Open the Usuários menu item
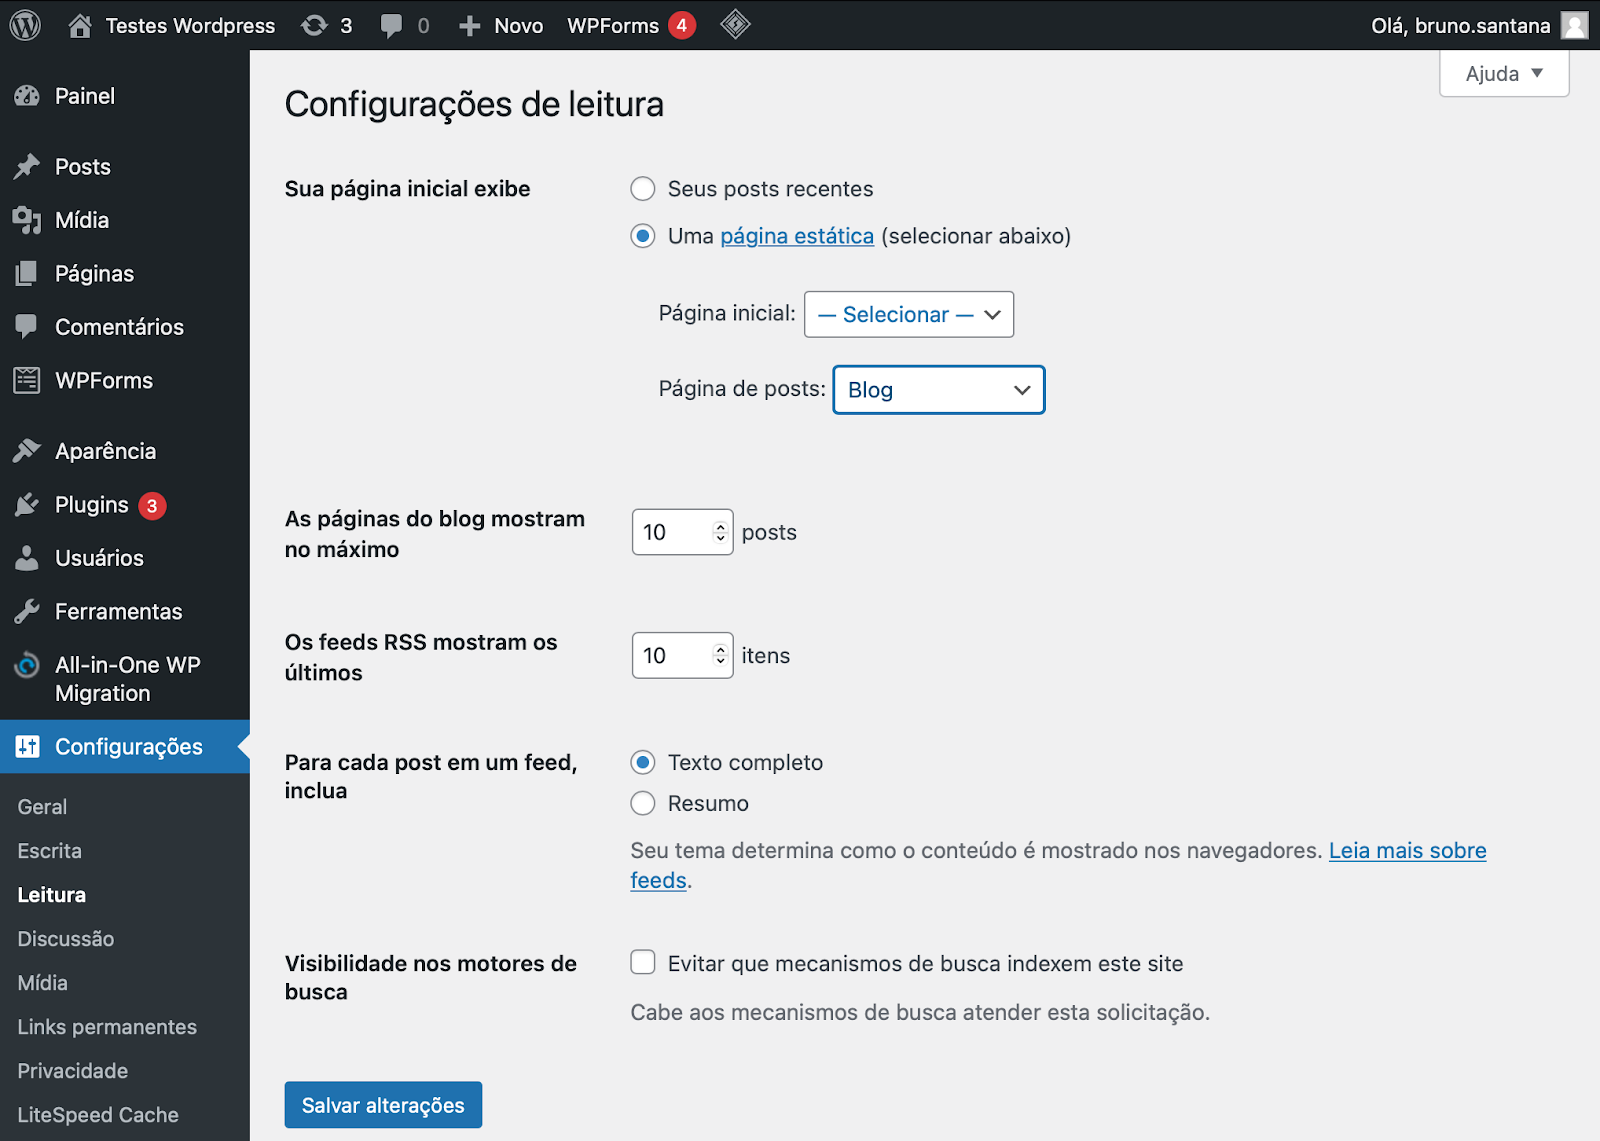The height and width of the screenshot is (1141, 1600). click(x=99, y=558)
